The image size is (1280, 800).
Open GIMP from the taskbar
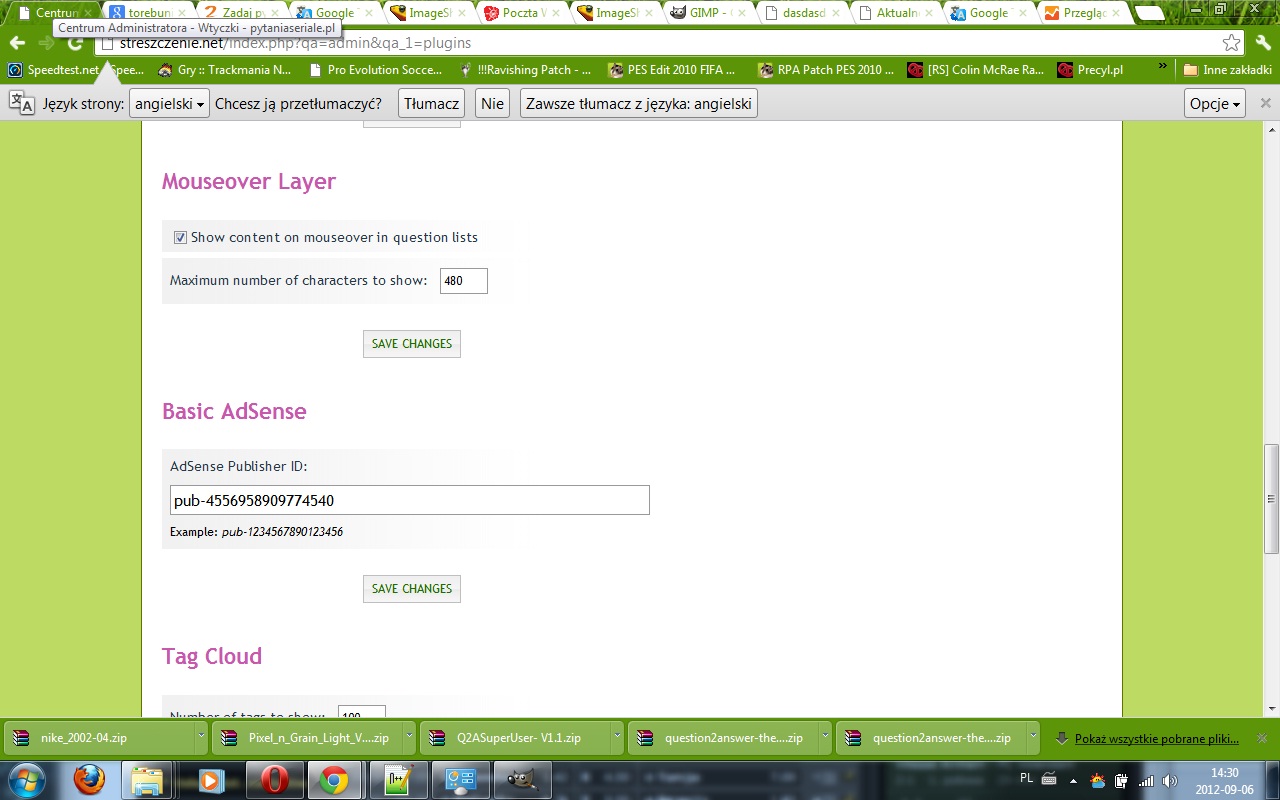520,779
